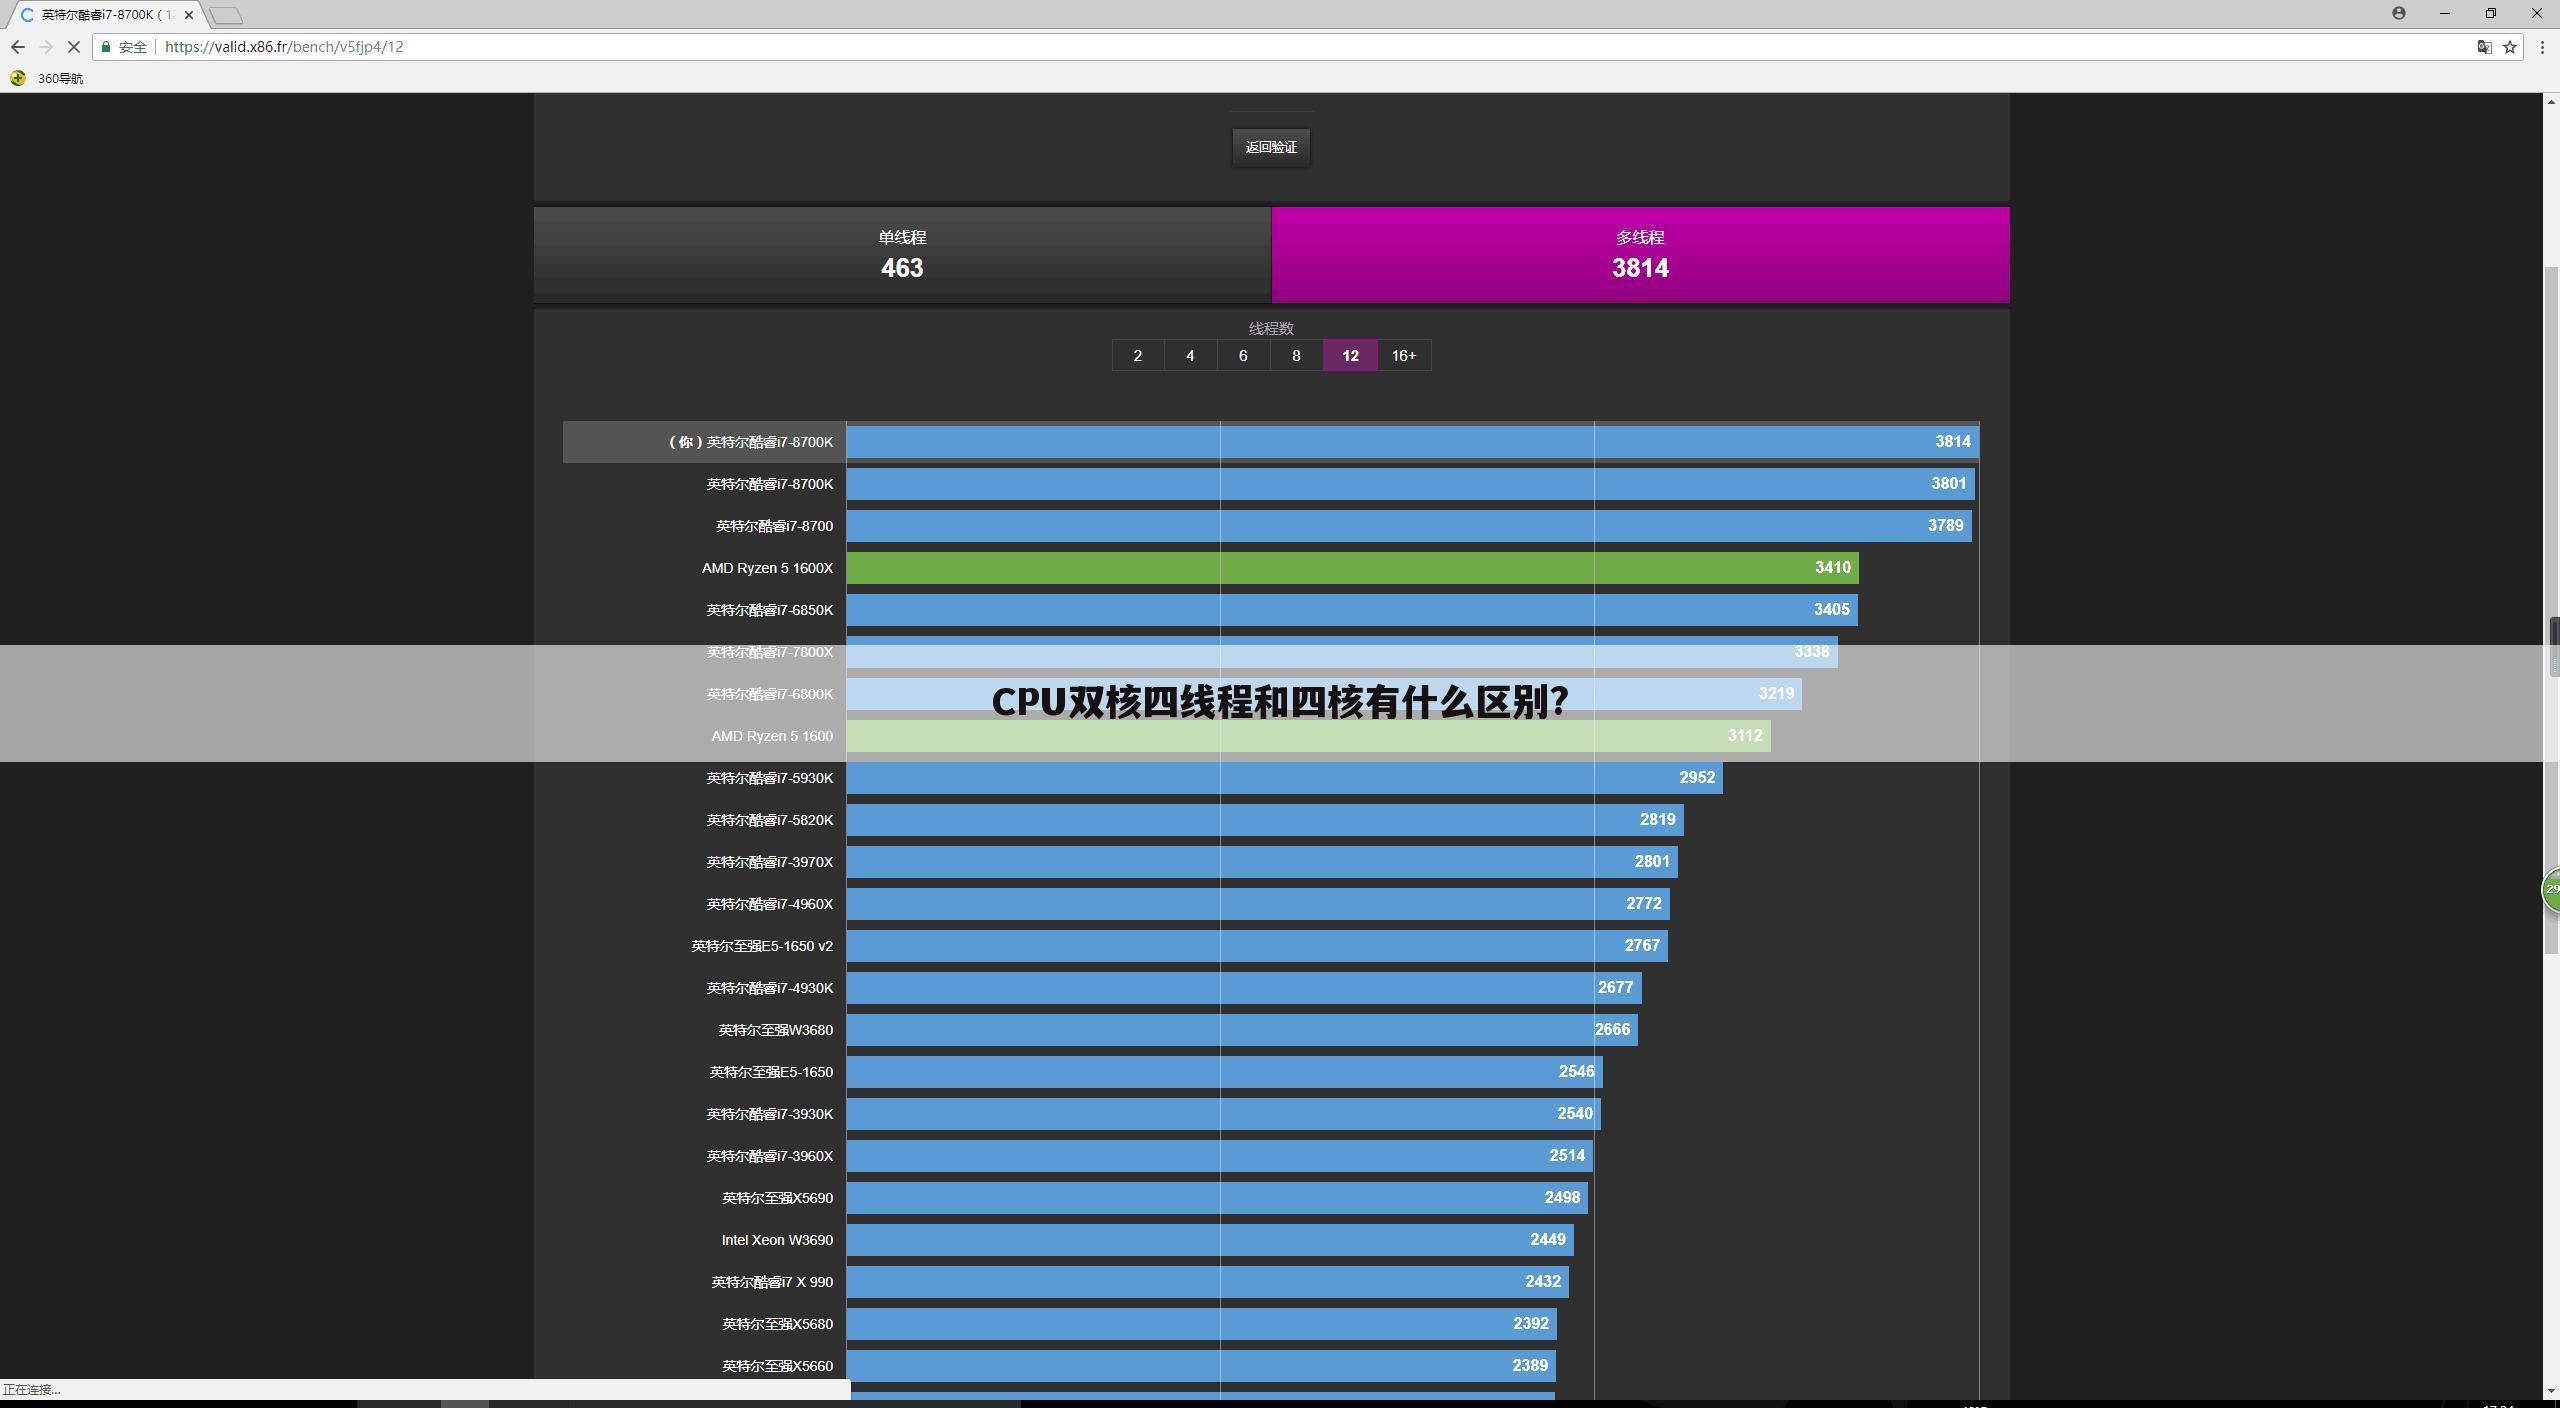Screen dimensions: 2560x1408
Task: Click the 2819 score value
Action: 1658,820
